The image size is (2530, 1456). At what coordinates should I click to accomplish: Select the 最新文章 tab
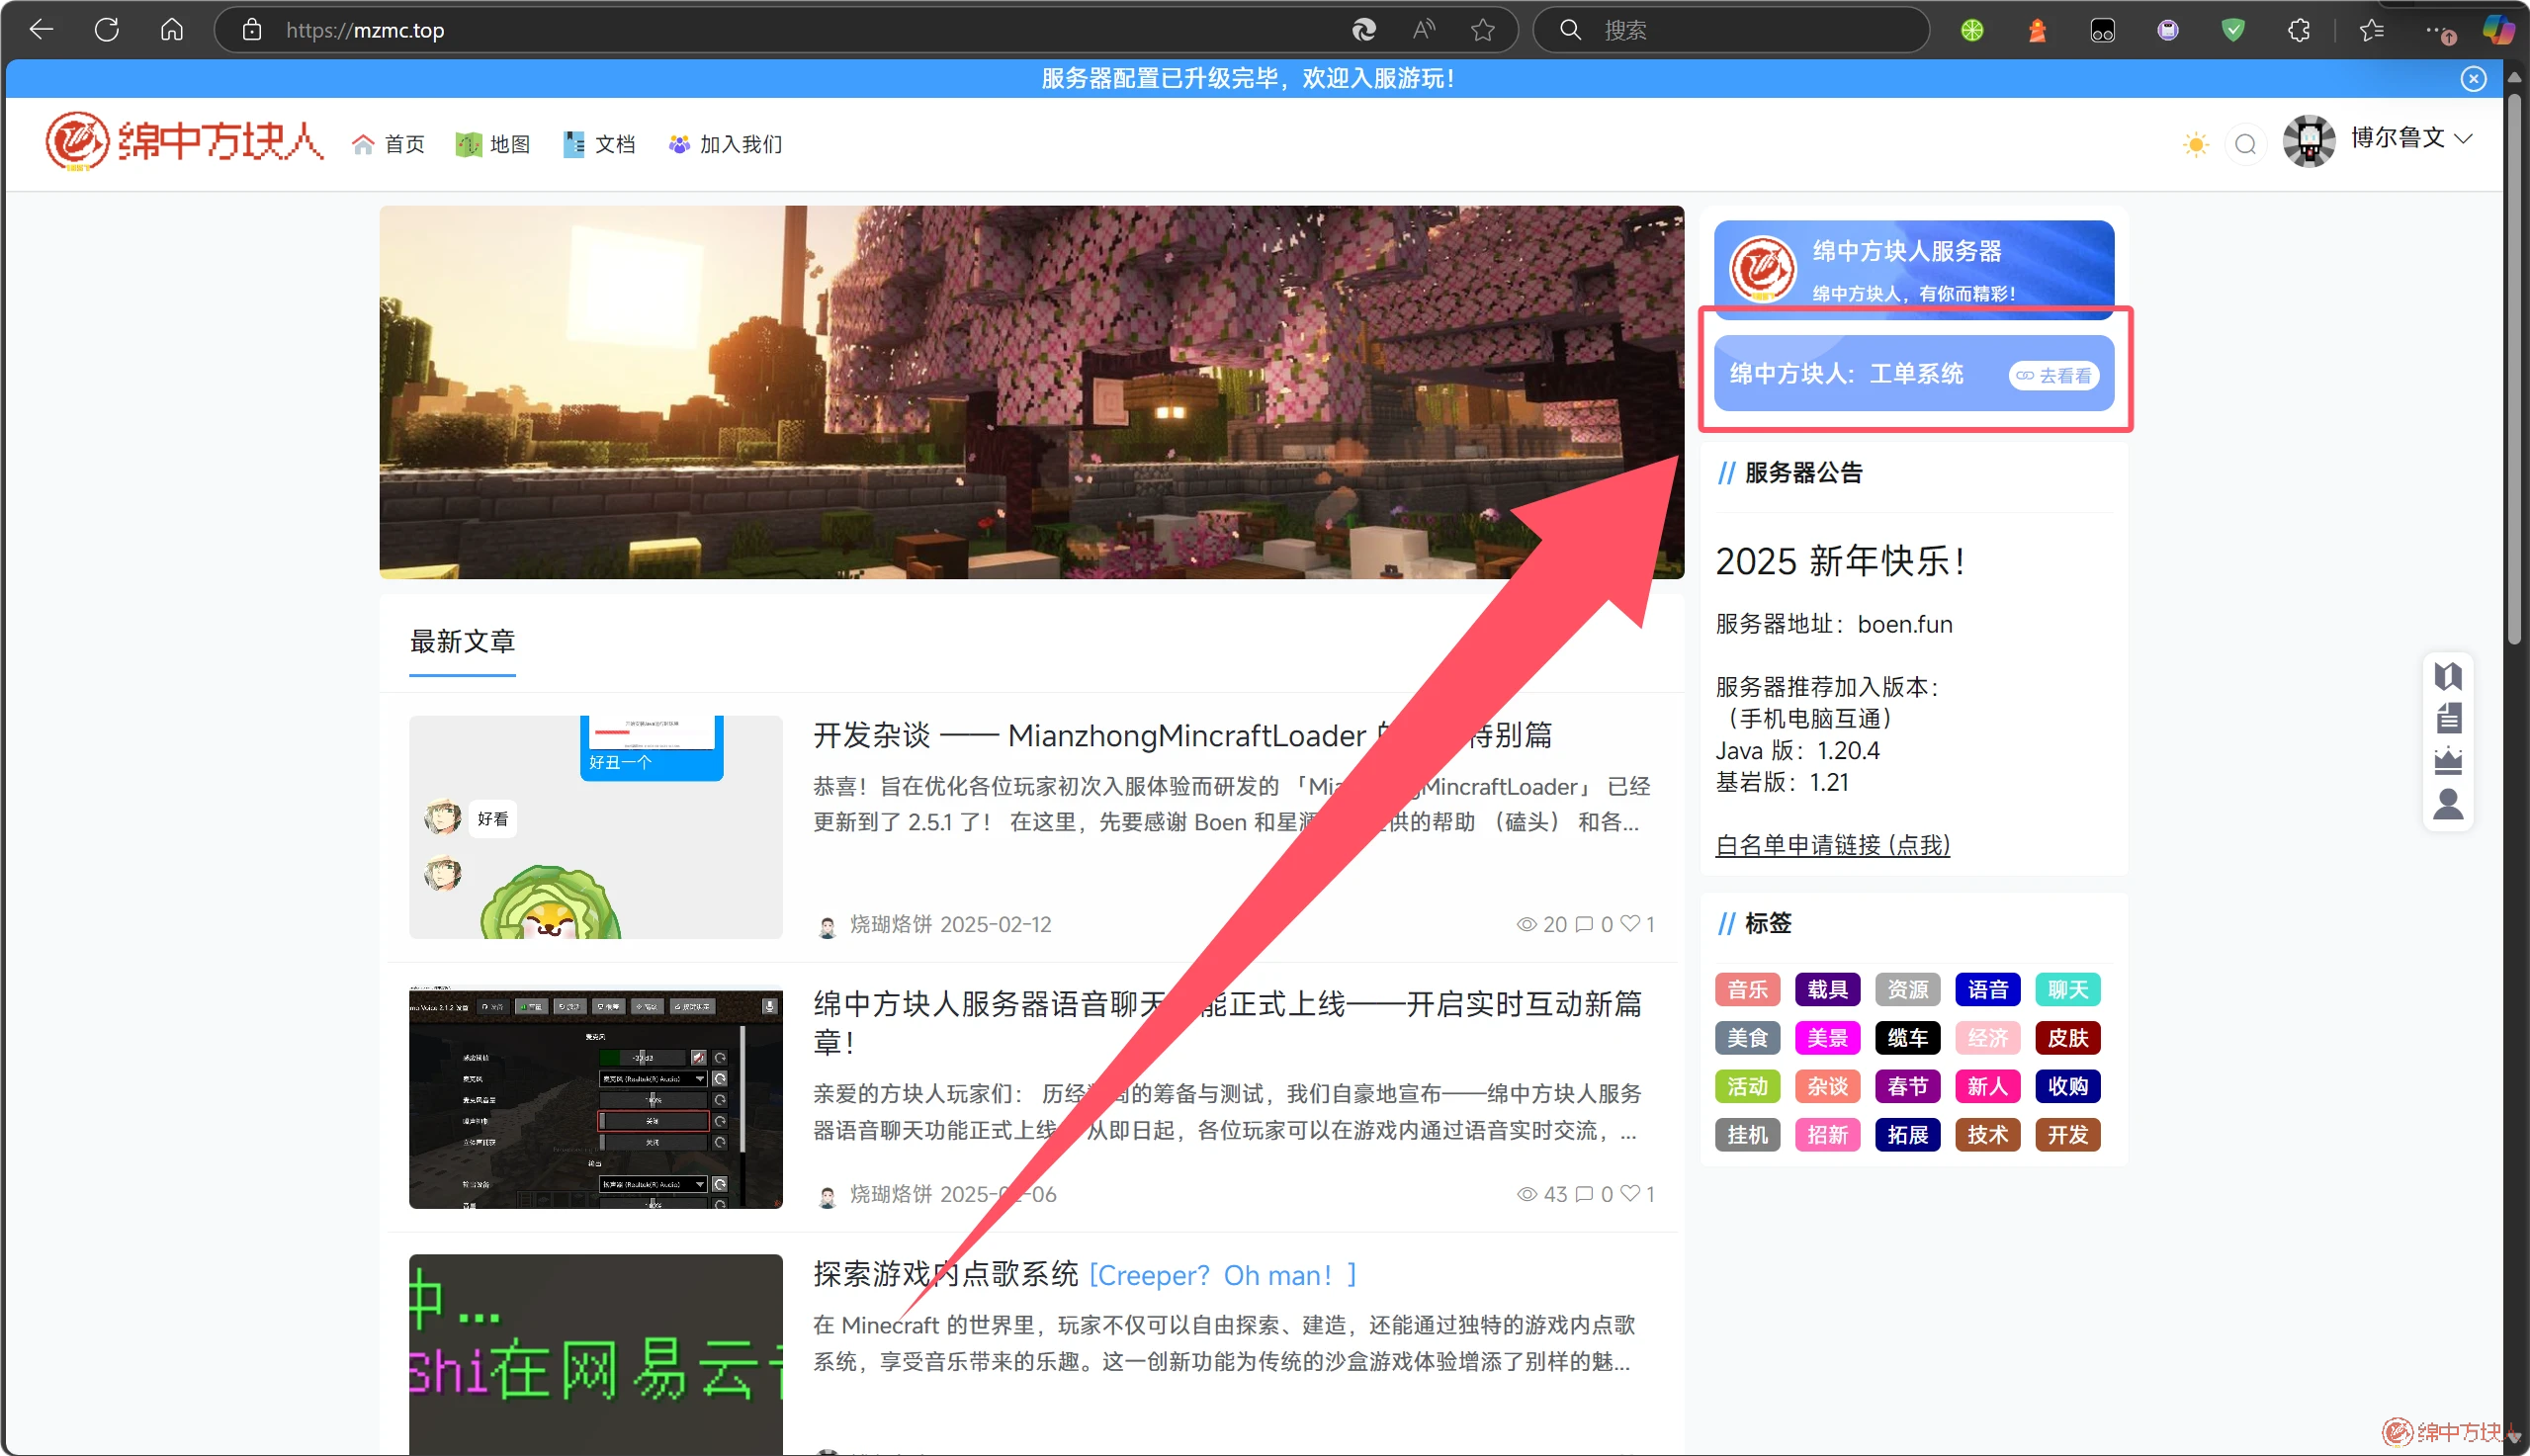tap(462, 641)
